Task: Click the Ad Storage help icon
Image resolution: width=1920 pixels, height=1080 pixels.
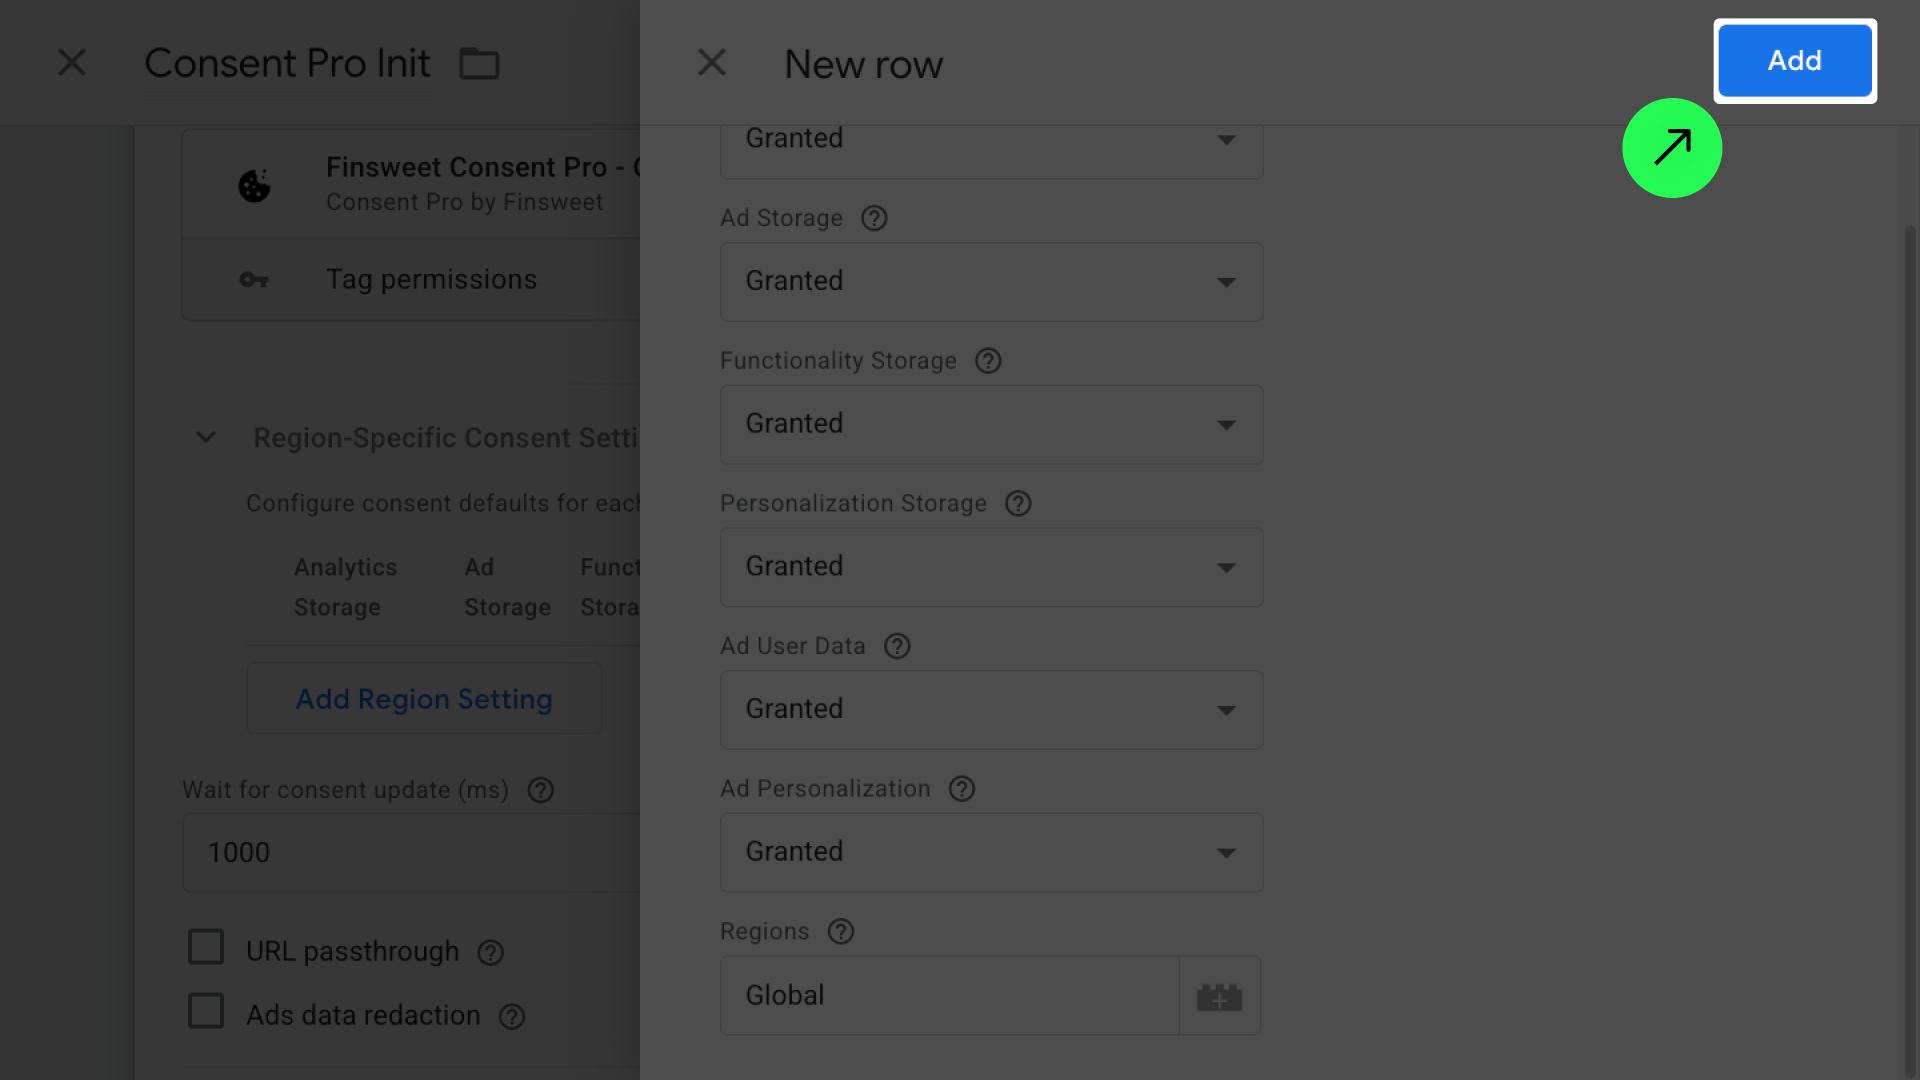Action: point(874,218)
